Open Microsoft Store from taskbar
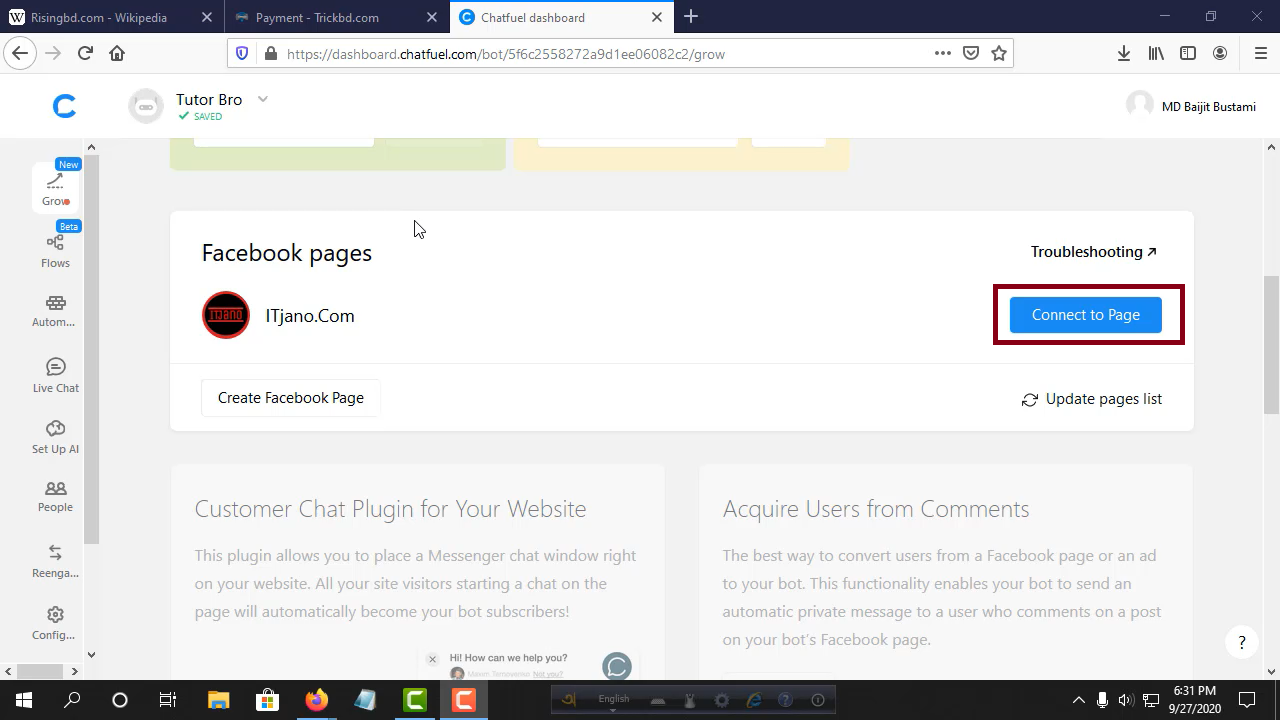This screenshot has height=720, width=1280. point(267,700)
